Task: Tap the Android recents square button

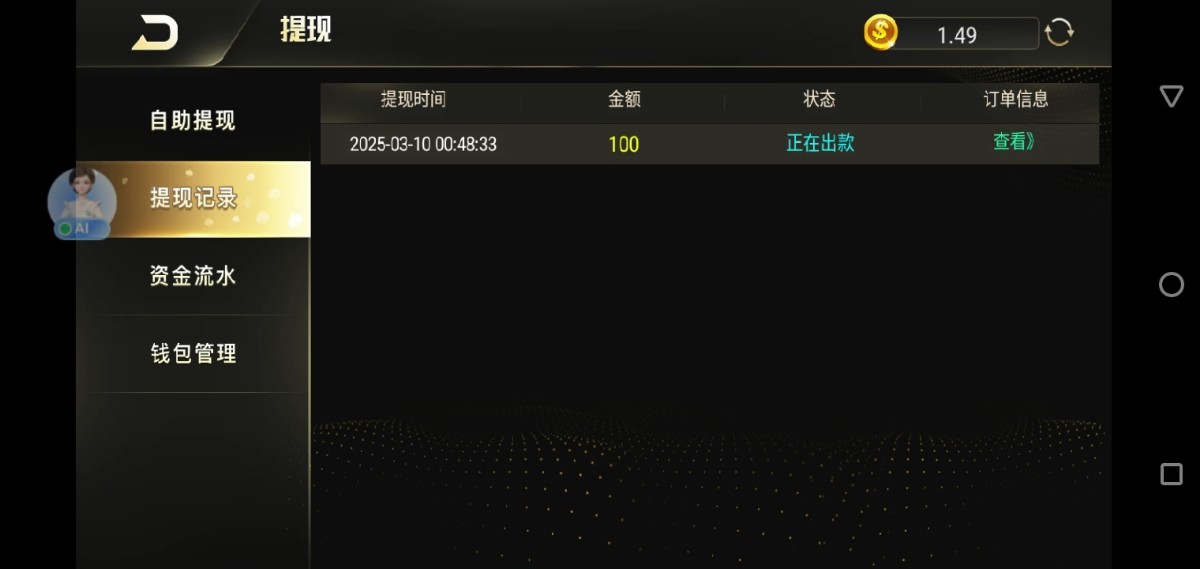Action: click(x=1171, y=474)
